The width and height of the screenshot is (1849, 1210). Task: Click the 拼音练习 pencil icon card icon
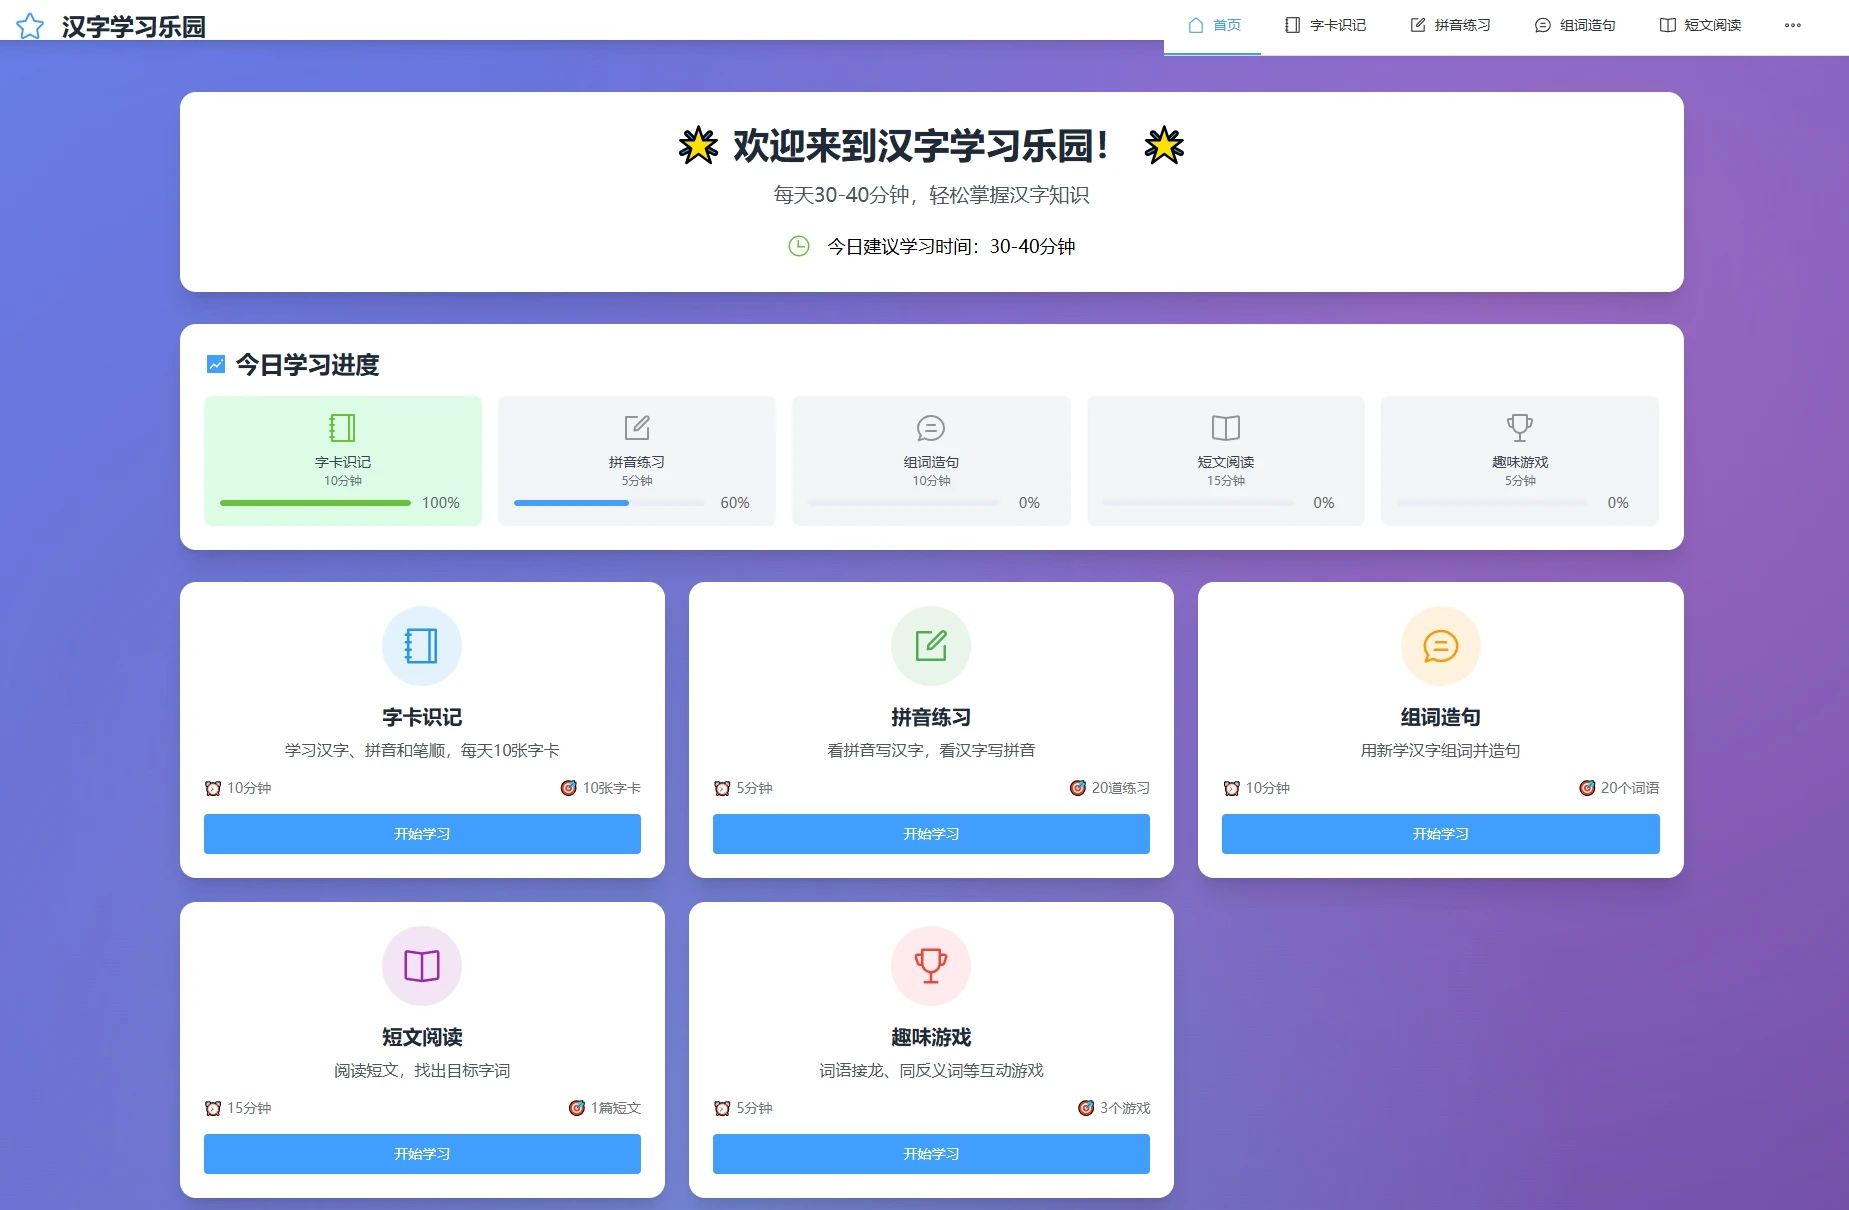[x=930, y=646]
